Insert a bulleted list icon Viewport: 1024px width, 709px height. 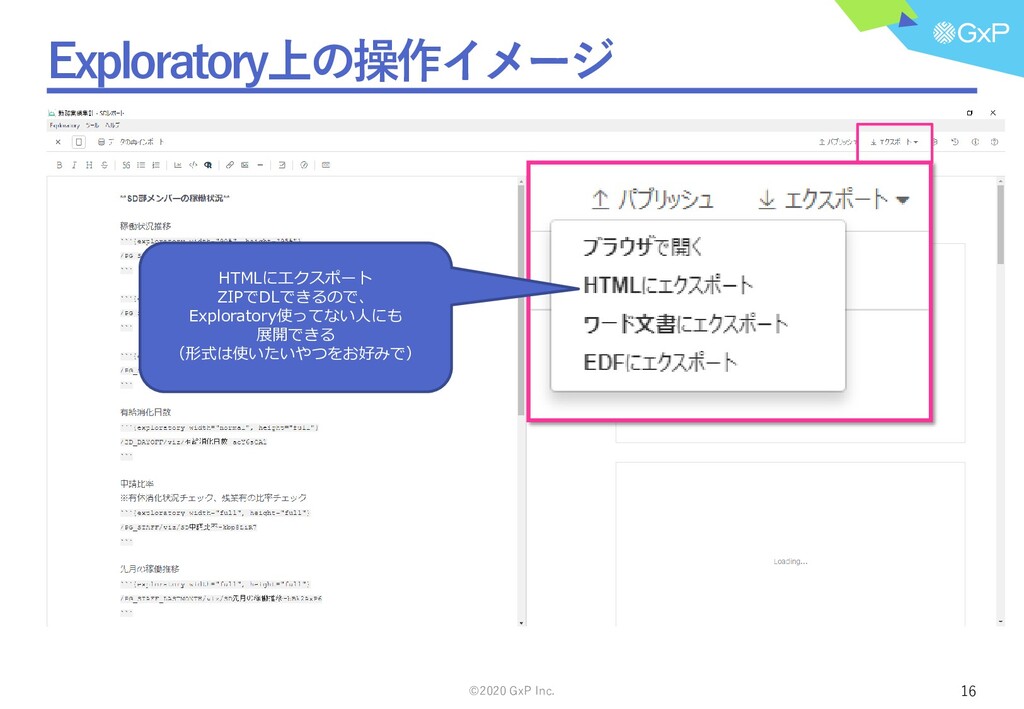coord(140,165)
